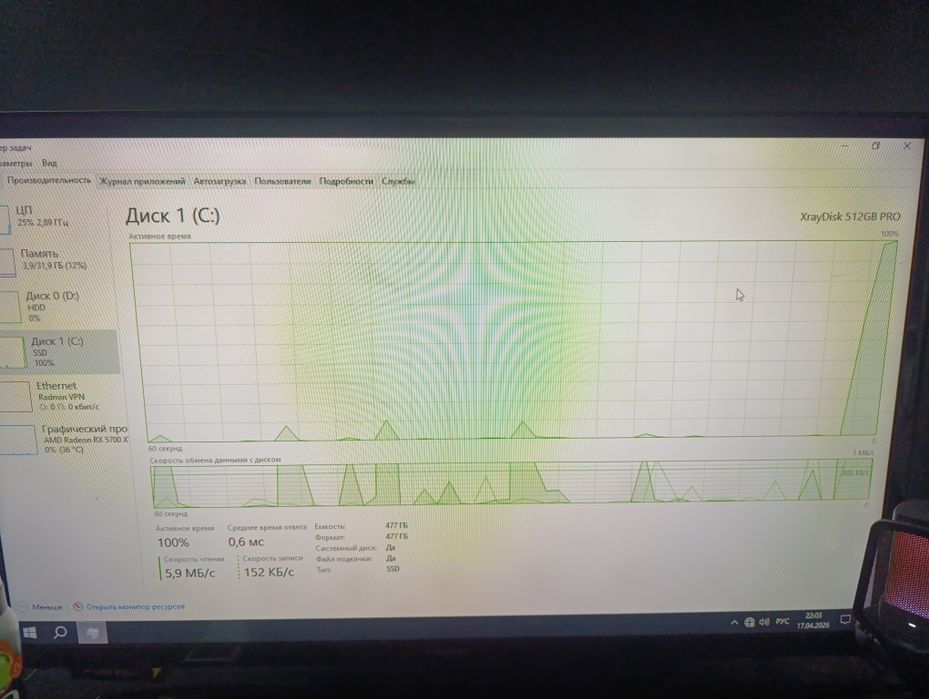Viewport: 929px width, 699px height.
Task: Click the Тип value SSD
Action: point(393,569)
